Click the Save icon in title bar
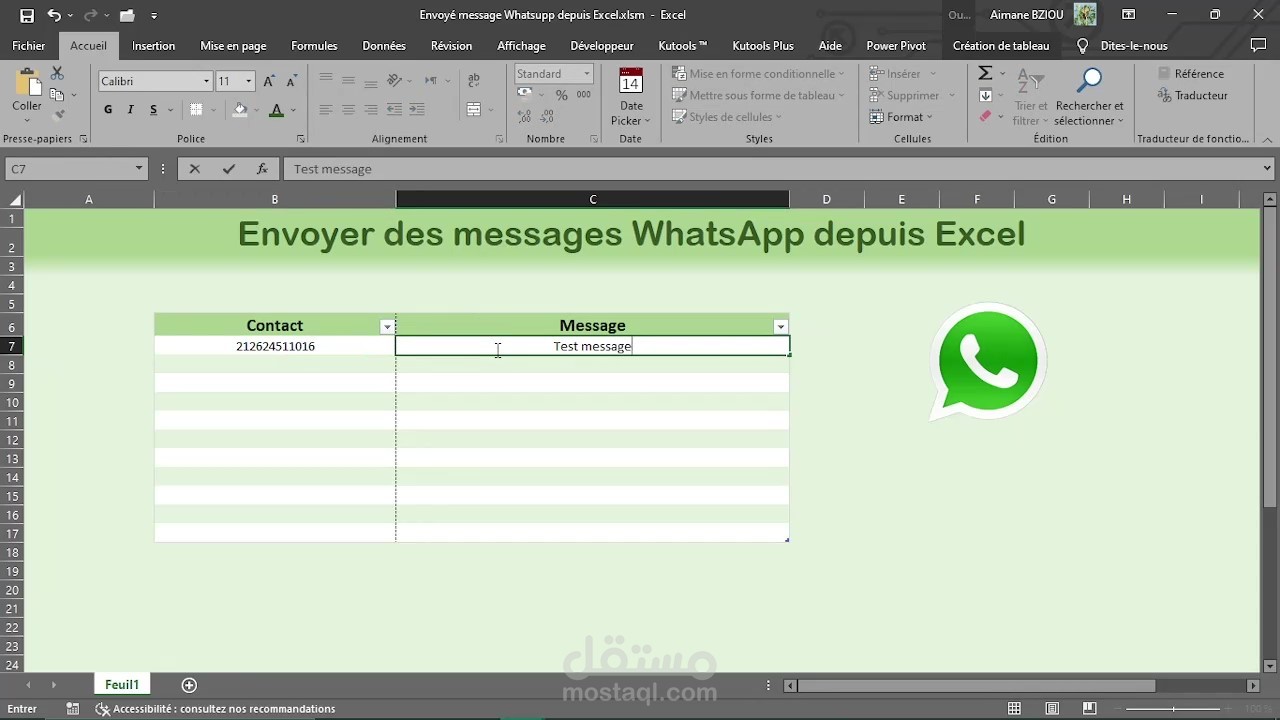Screen dimensions: 1280x720 point(27,15)
